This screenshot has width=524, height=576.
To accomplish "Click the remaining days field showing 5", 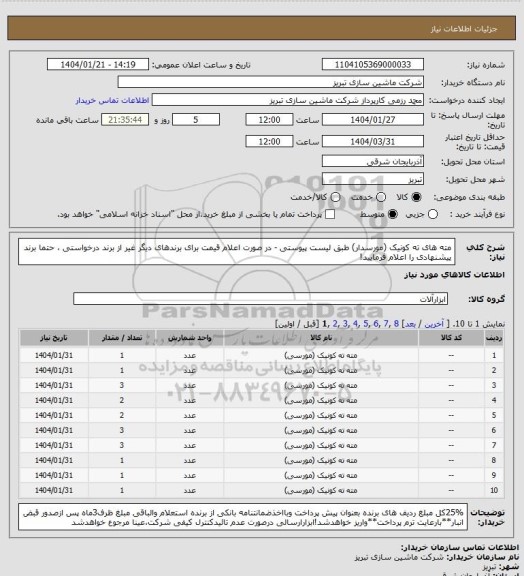I will [x=196, y=120].
